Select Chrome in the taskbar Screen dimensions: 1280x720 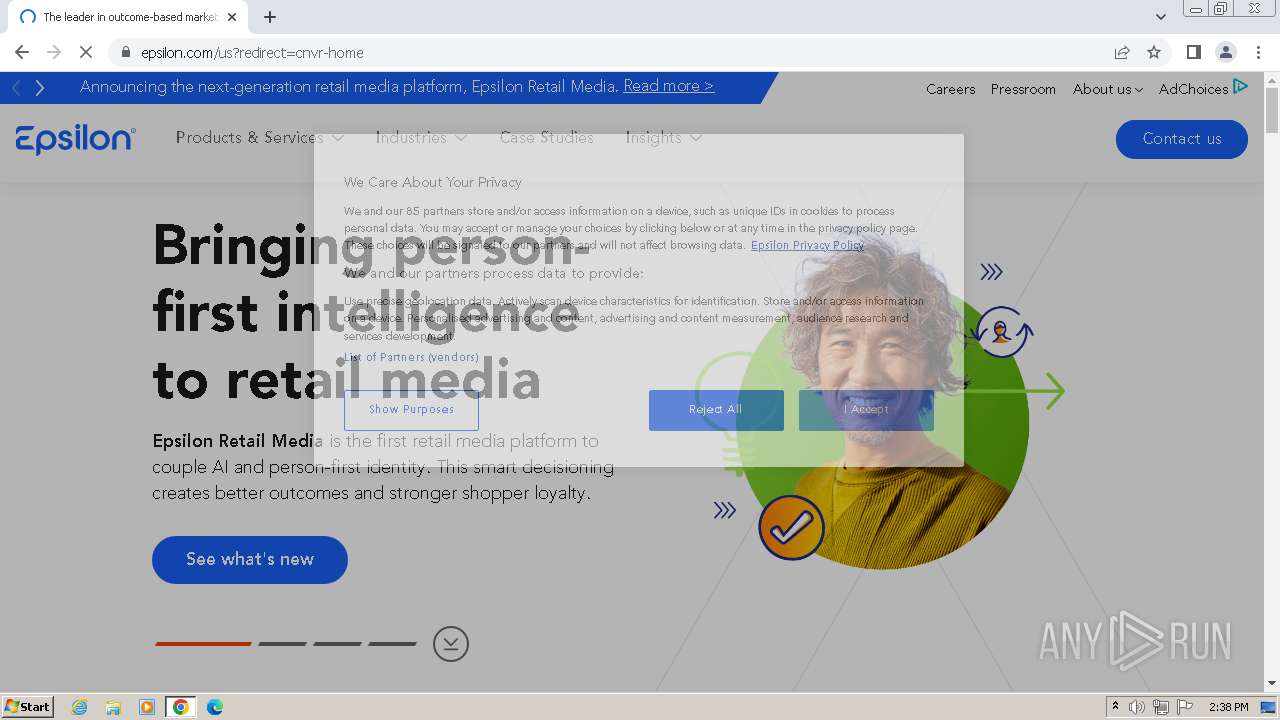pos(181,707)
